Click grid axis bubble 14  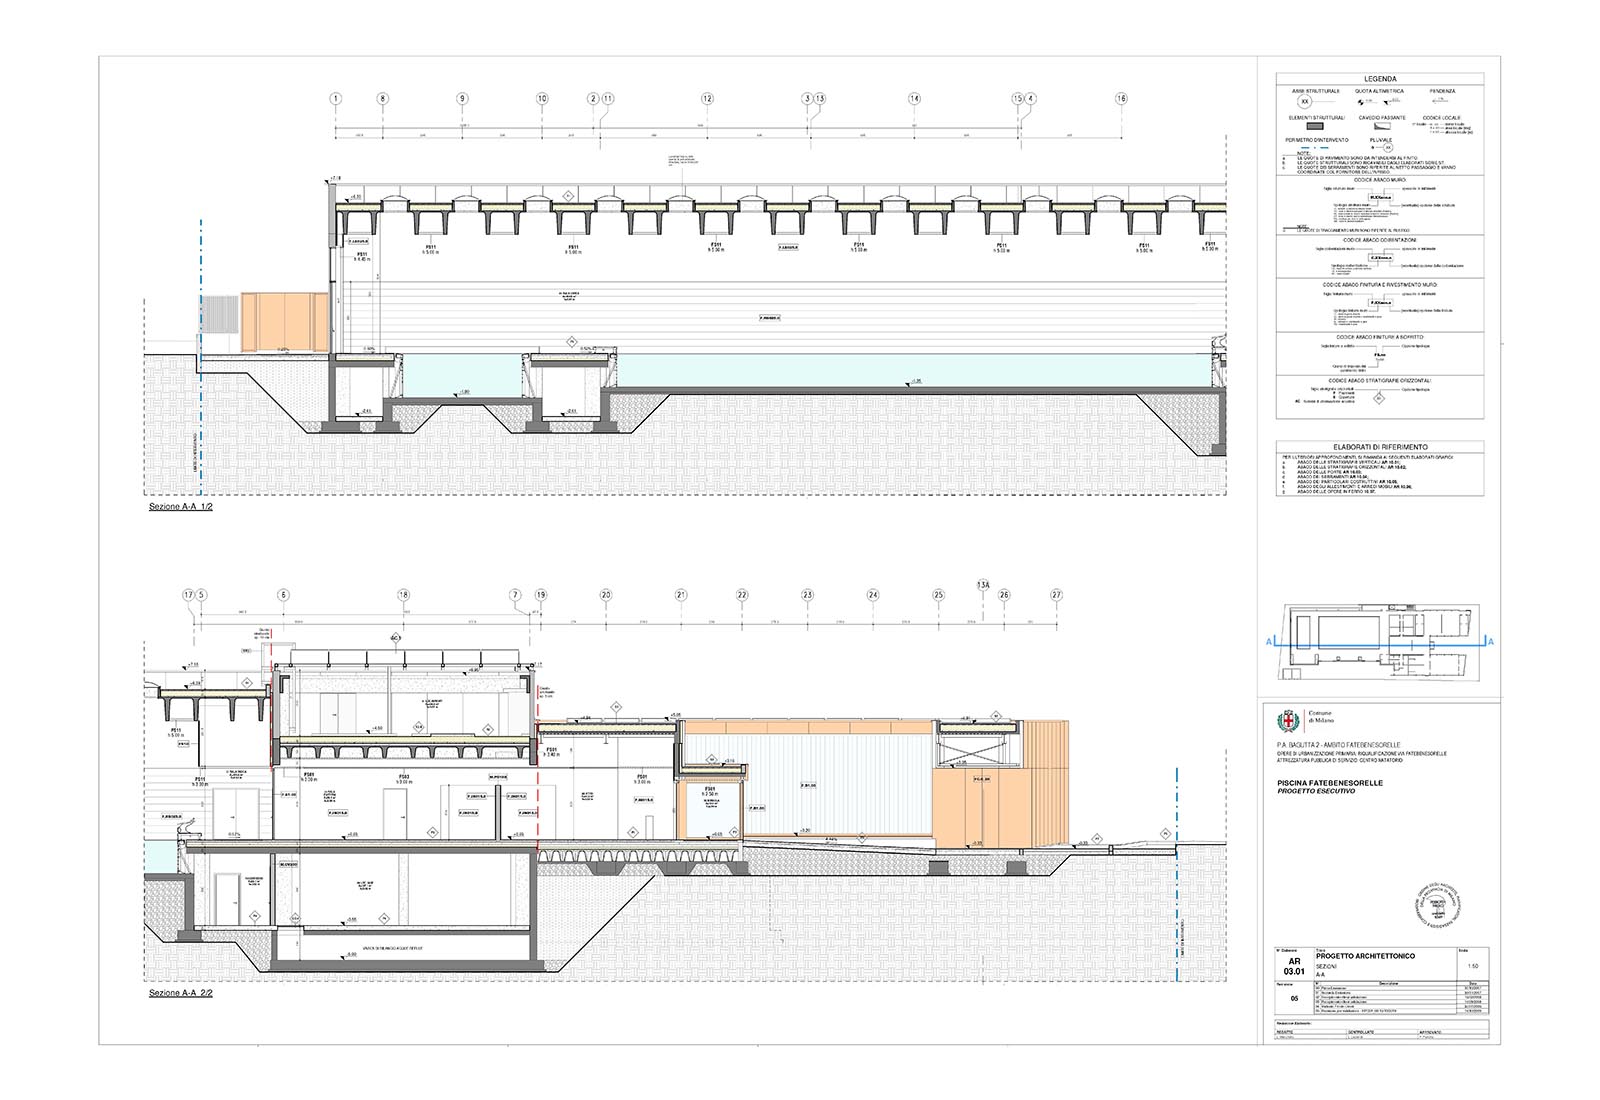click(914, 99)
